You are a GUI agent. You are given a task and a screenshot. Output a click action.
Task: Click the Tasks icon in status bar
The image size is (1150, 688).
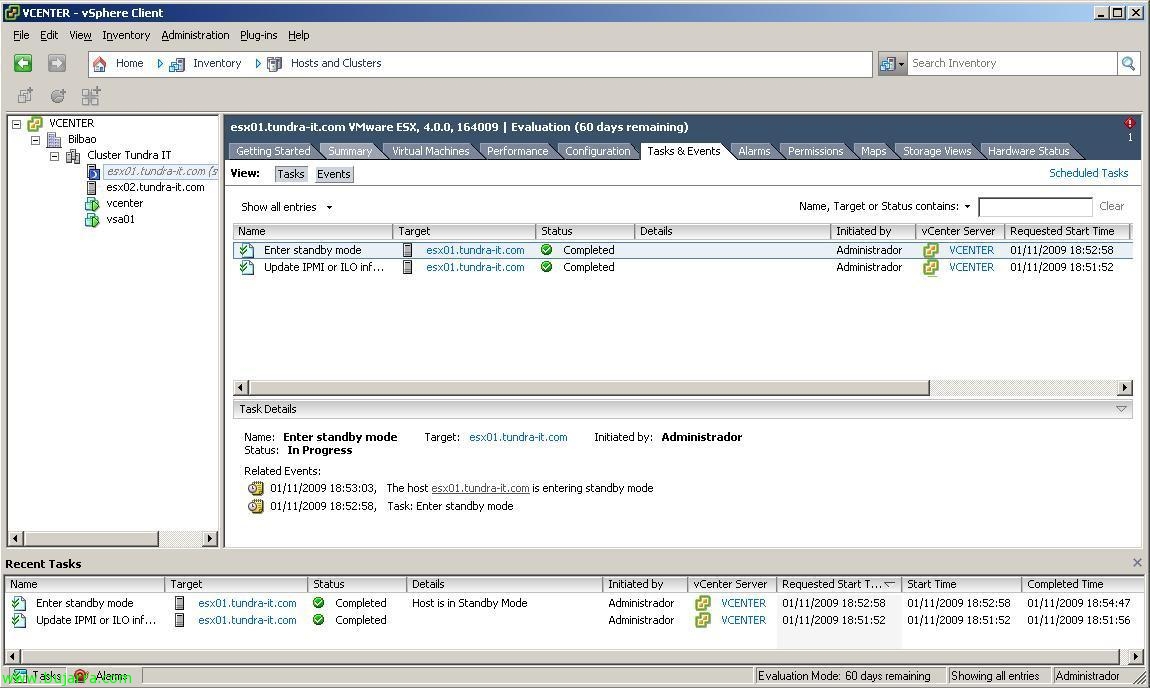tap(20, 676)
